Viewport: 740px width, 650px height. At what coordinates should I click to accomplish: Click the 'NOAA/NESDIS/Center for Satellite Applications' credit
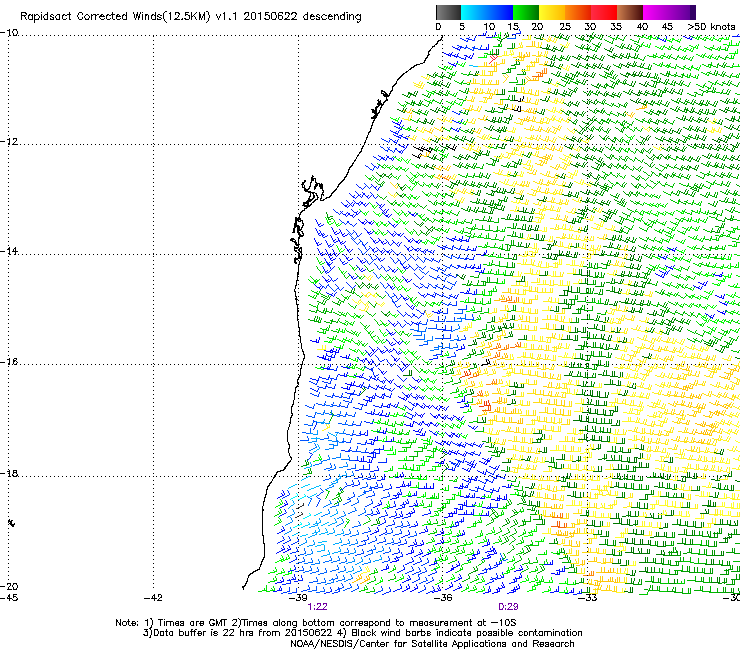tap(432, 643)
